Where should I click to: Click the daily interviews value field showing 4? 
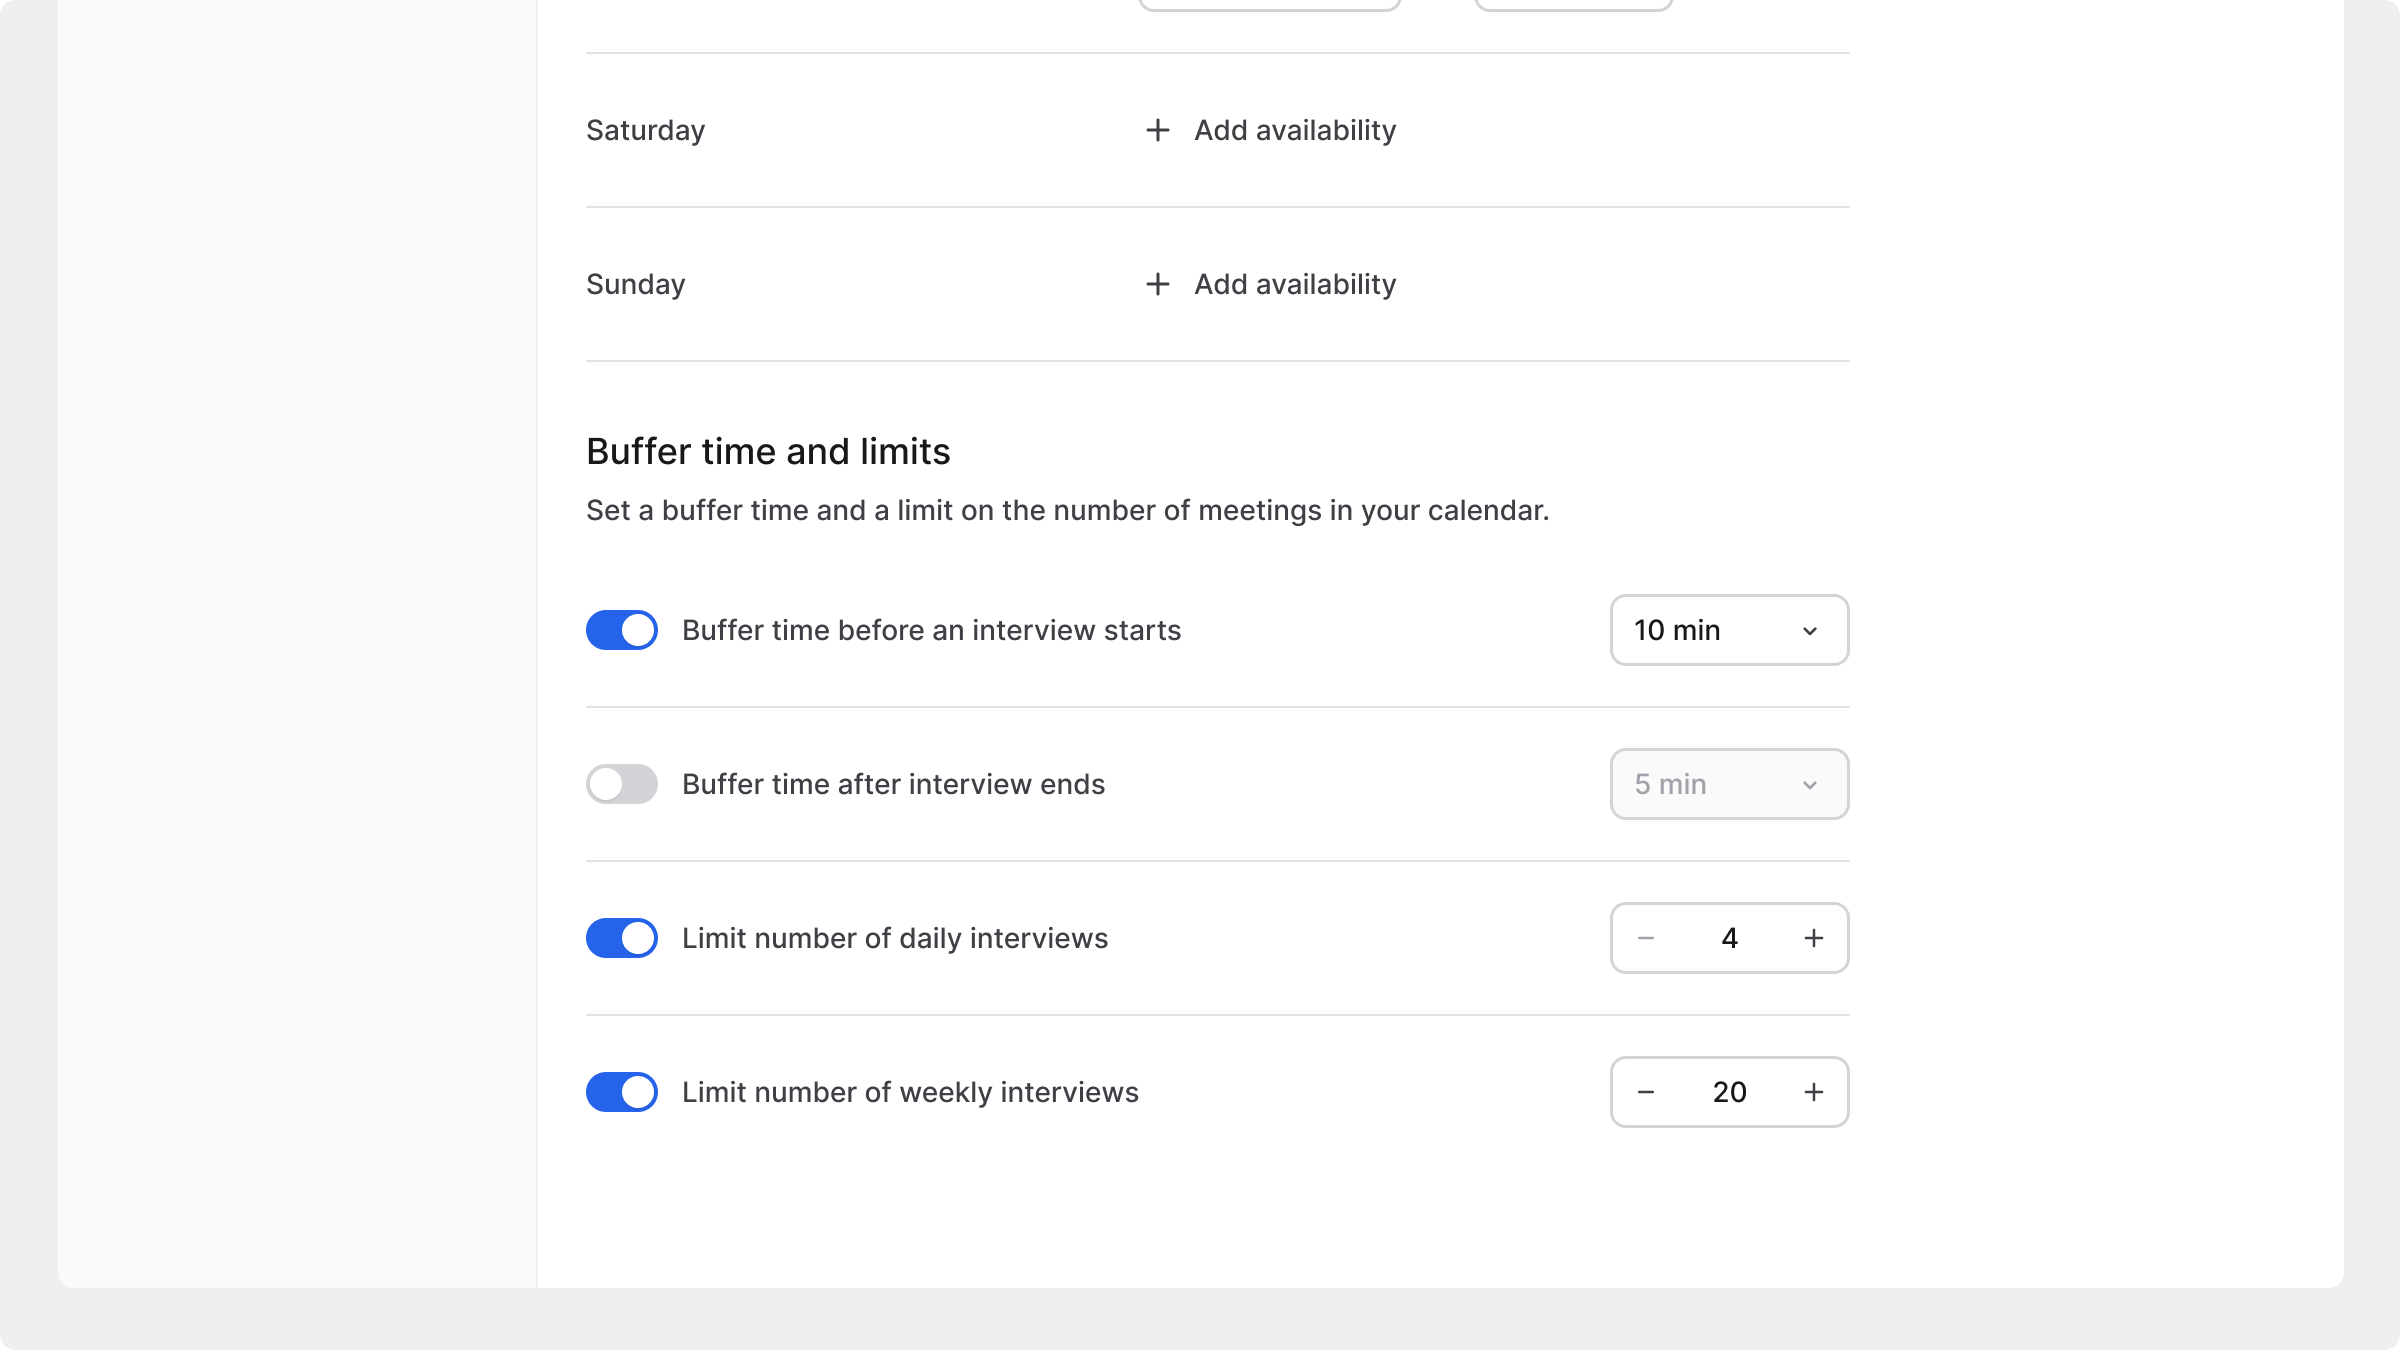pos(1729,938)
